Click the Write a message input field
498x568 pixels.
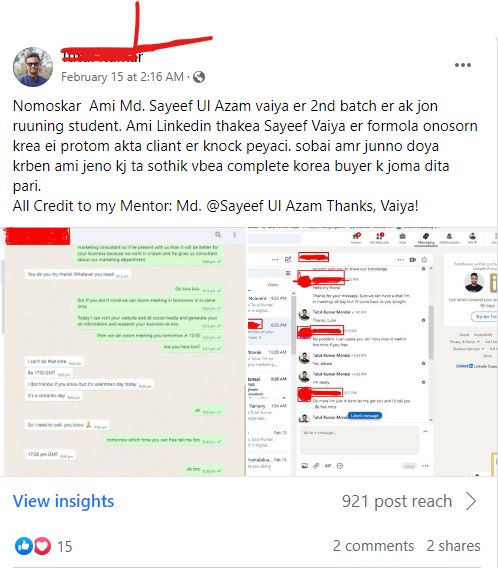coord(359,440)
